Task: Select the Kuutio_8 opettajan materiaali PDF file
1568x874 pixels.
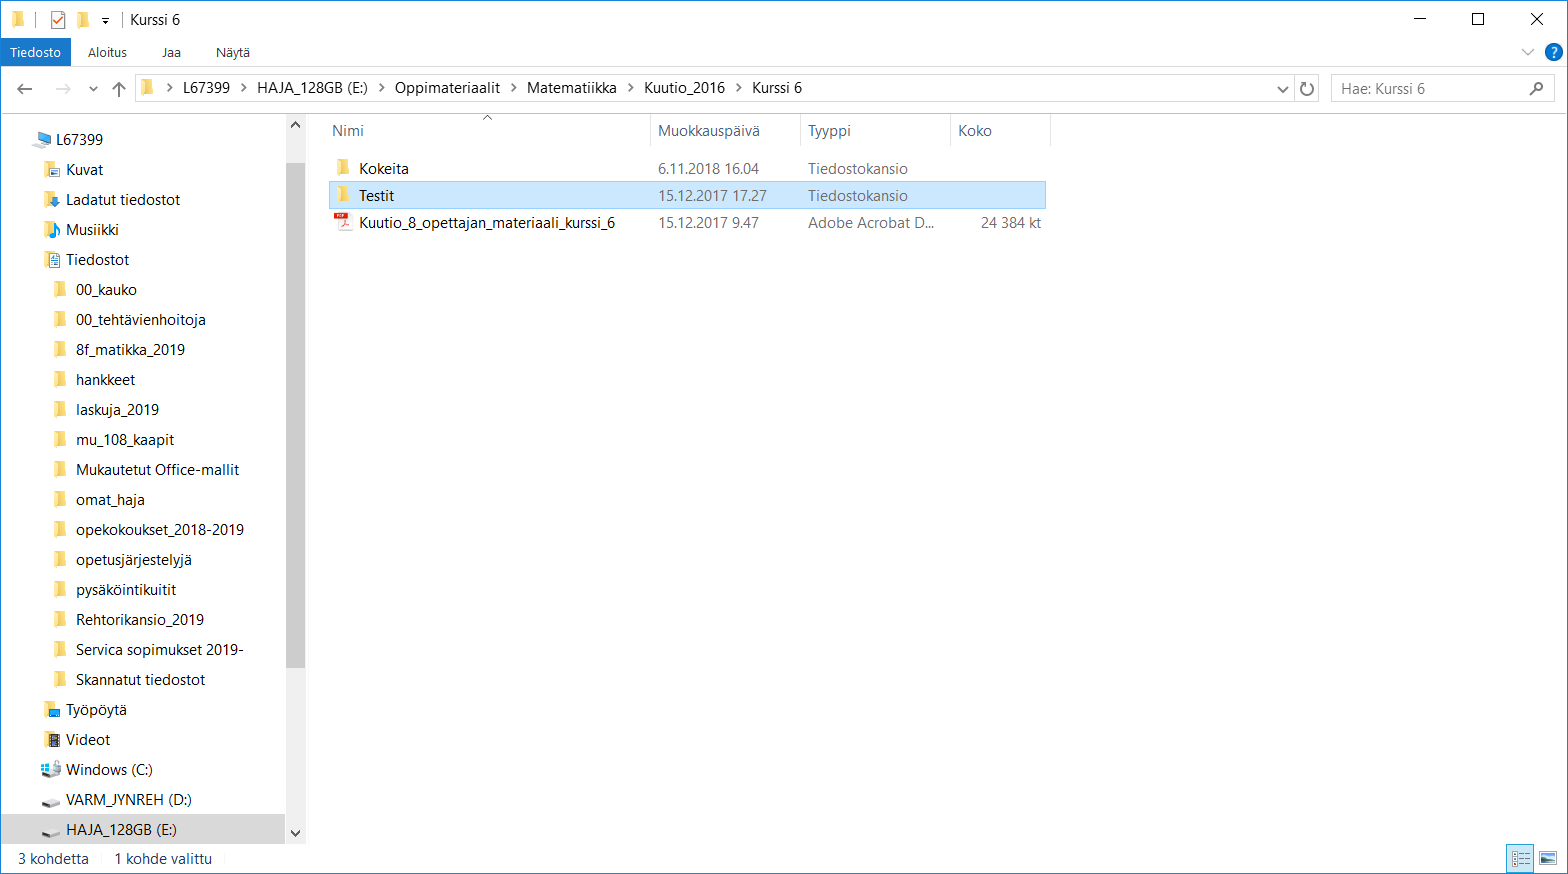Action: [486, 223]
